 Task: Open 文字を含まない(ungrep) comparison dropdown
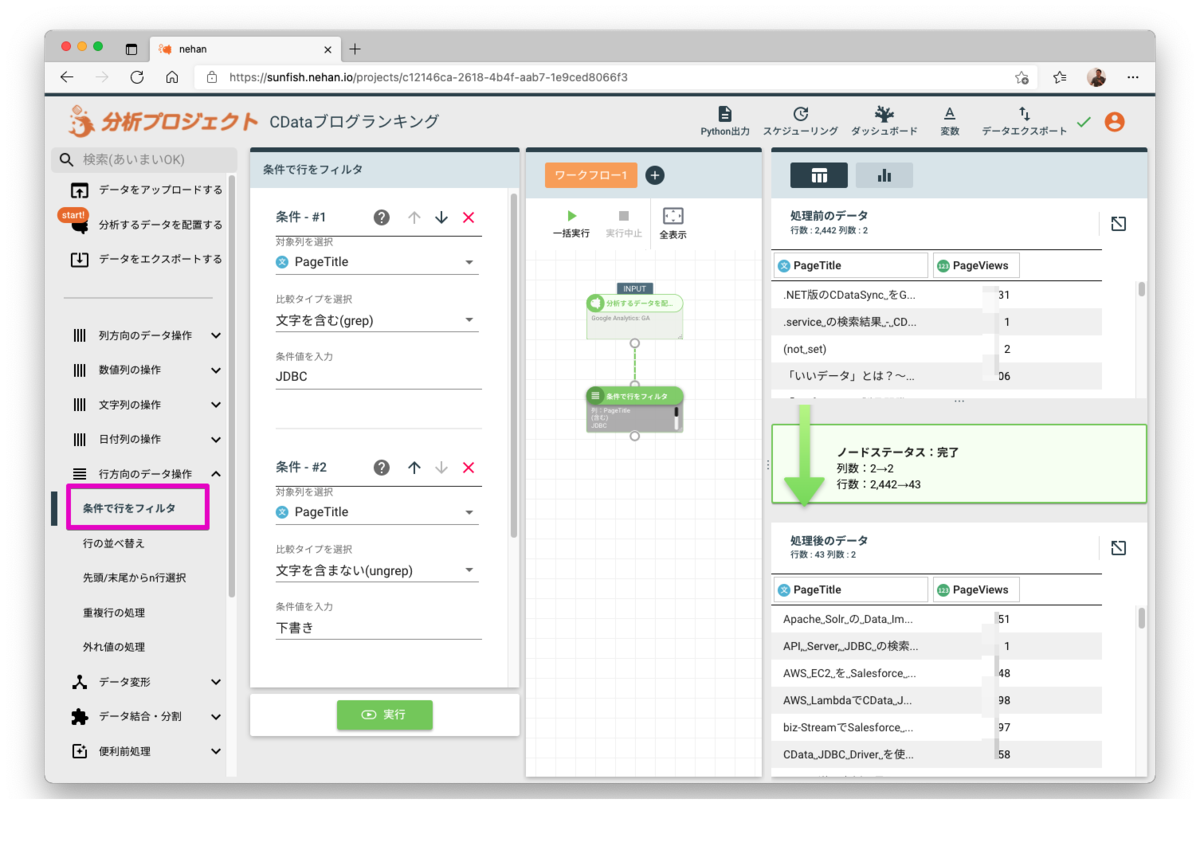tap(377, 570)
